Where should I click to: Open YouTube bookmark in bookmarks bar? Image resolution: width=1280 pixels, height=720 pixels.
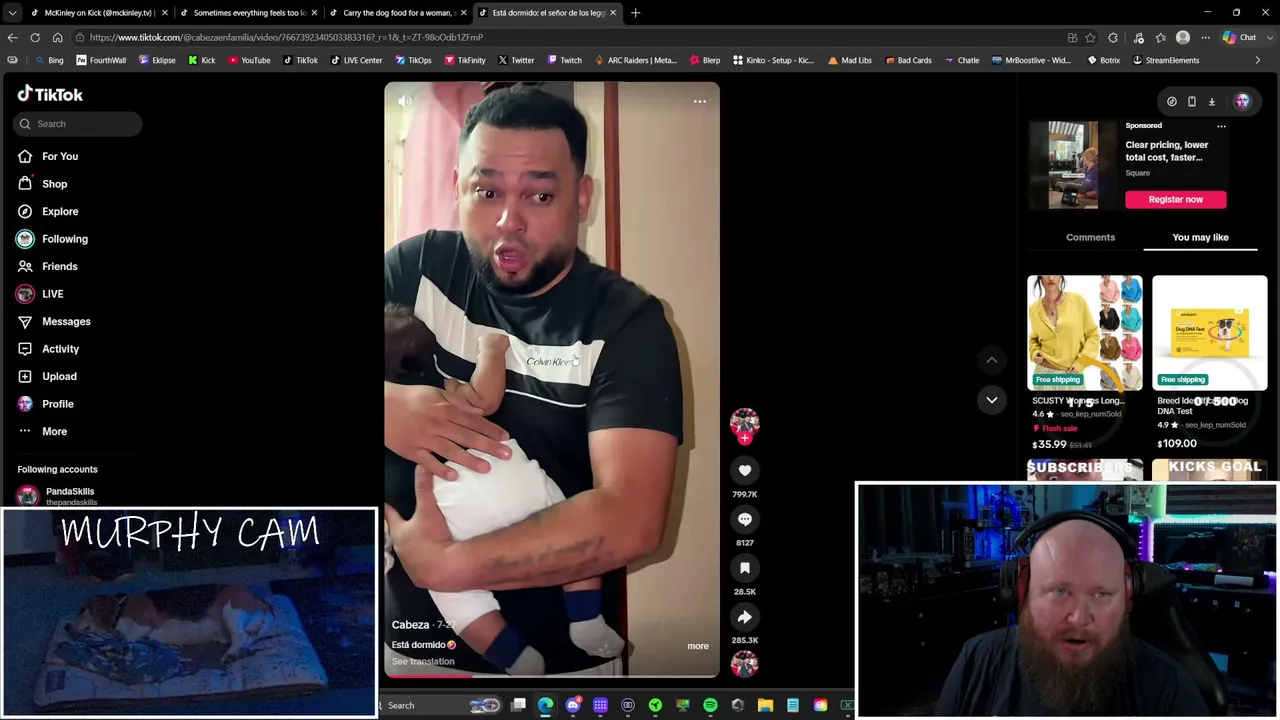click(249, 60)
